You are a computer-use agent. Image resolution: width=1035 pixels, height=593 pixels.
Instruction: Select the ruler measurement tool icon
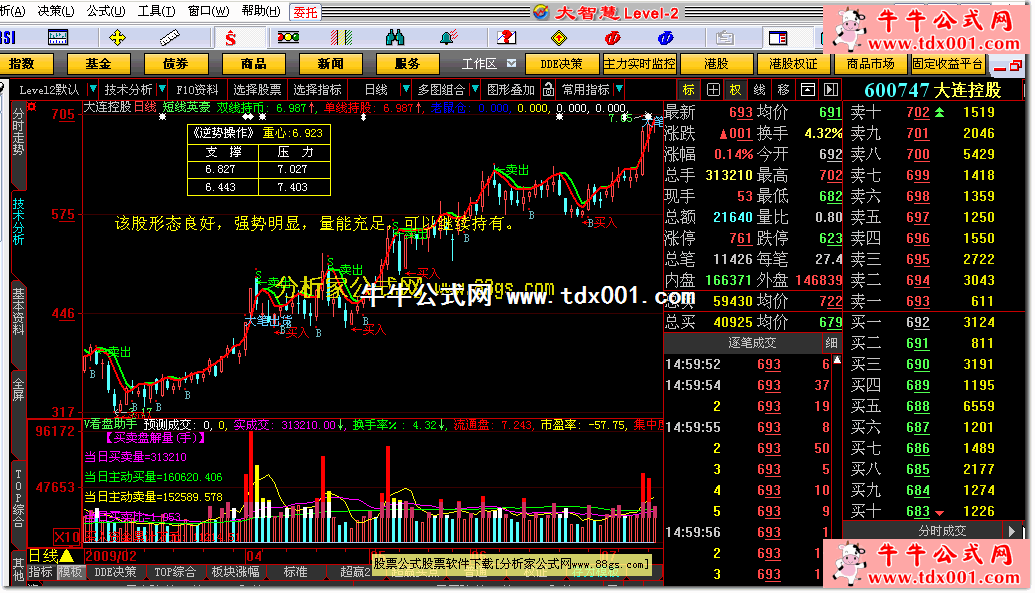tap(170, 38)
